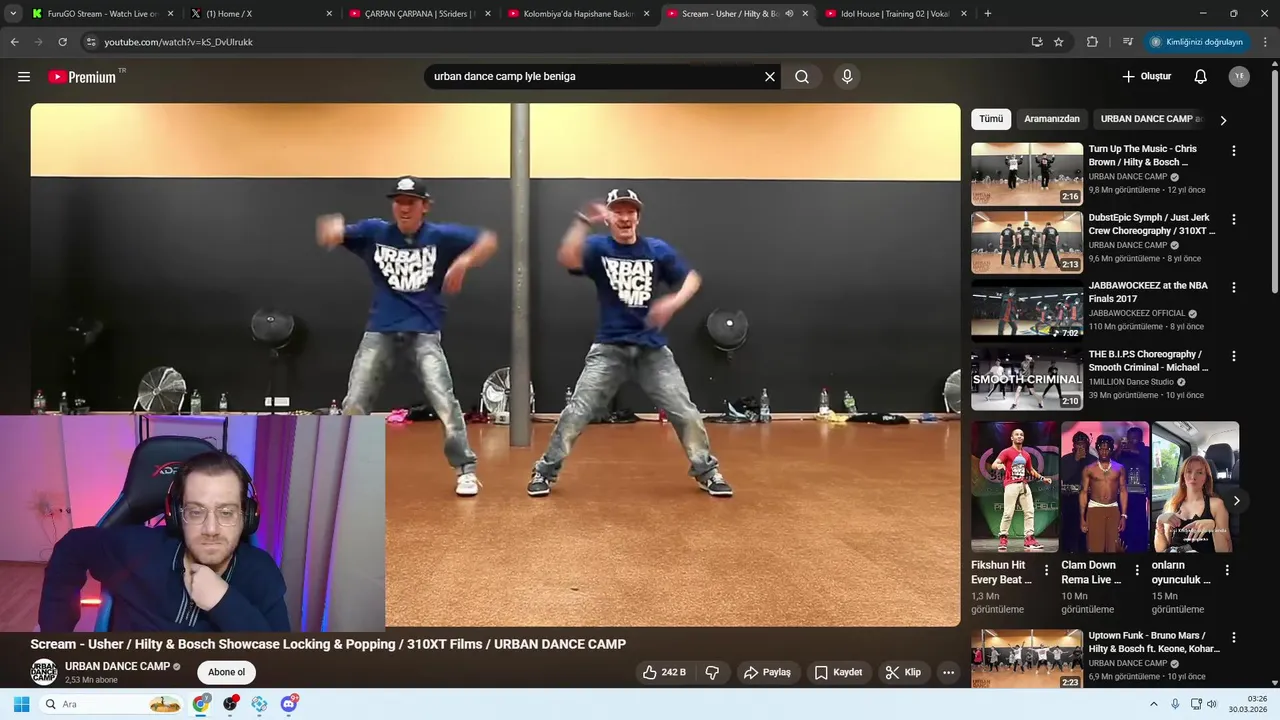Click the YouTube search input field
Viewport: 1280px width, 720px height.
(592, 76)
